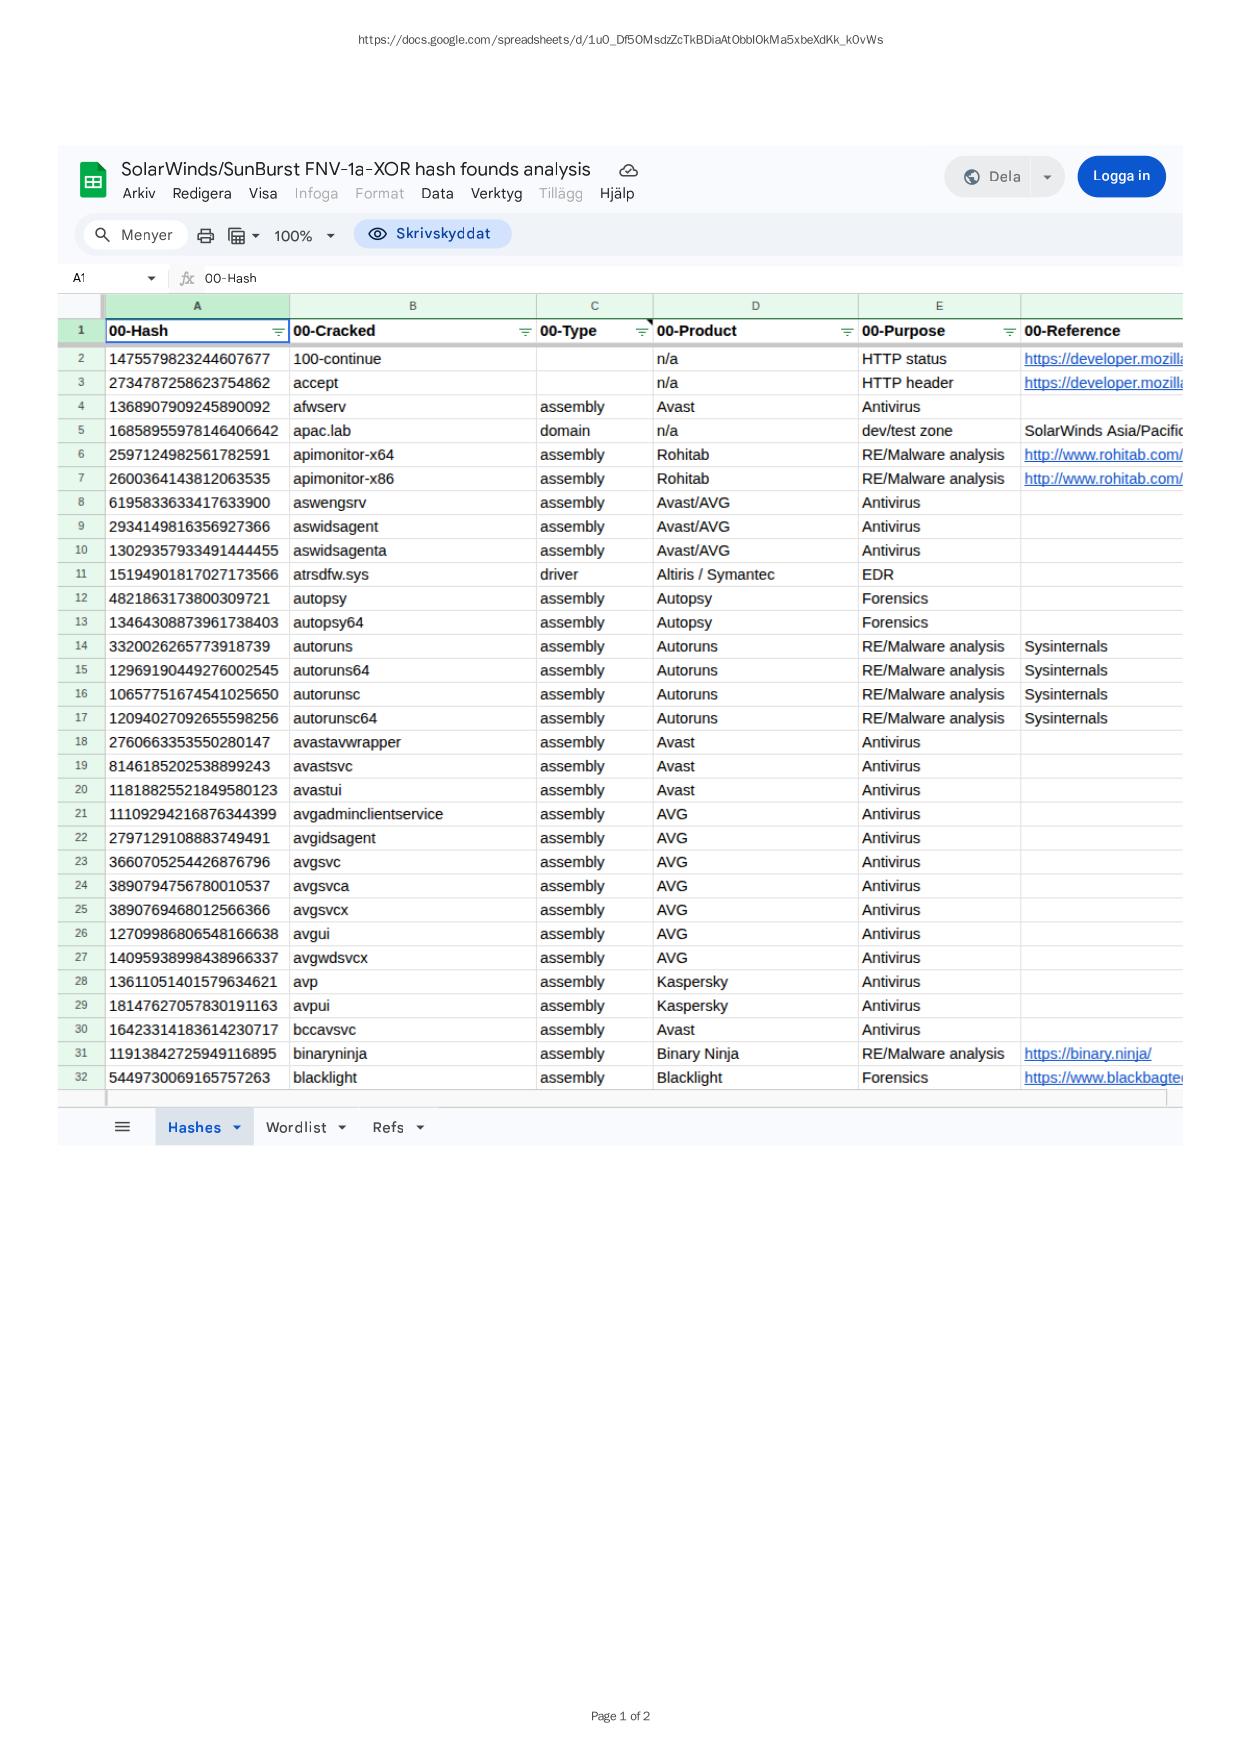Click the filter icon in 00-Cracked header
The height and width of the screenshot is (1756, 1242).
[525, 332]
